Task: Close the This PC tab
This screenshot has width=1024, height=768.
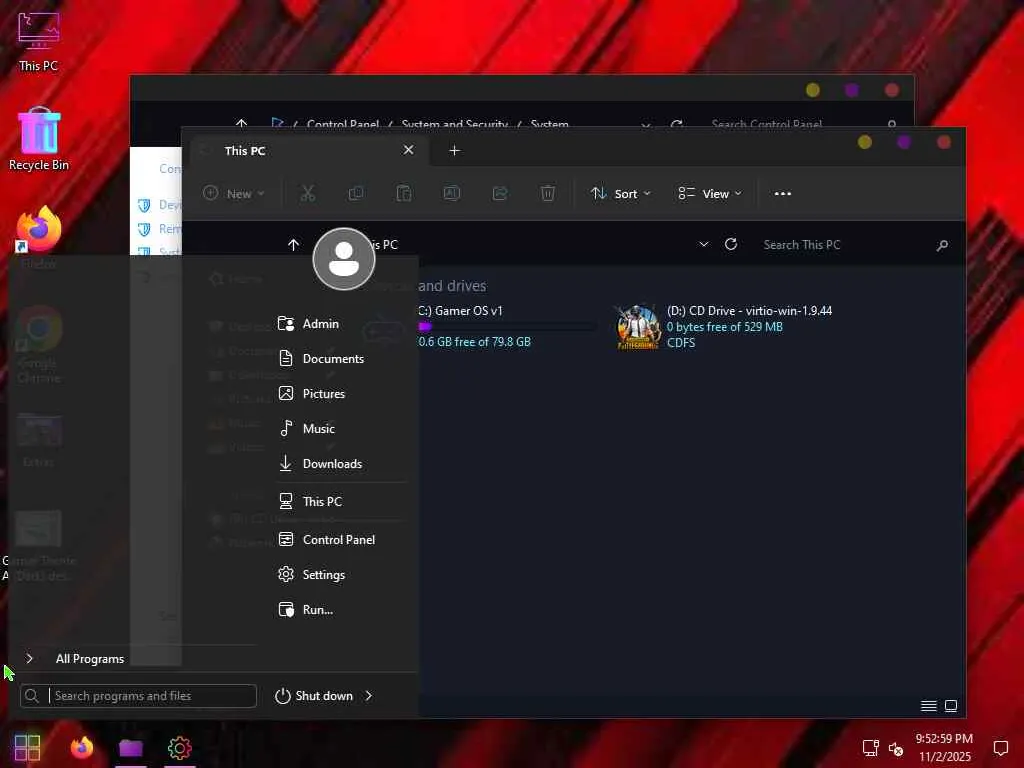Action: point(409,150)
